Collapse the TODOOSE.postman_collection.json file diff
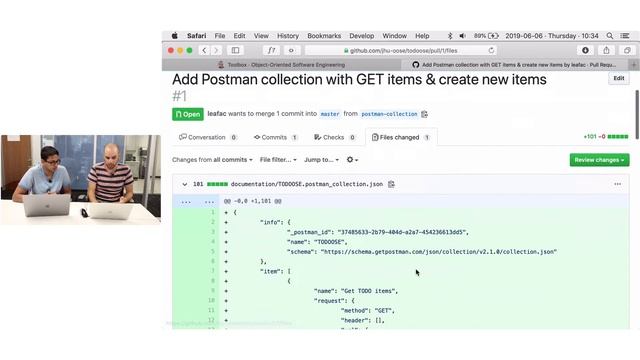 coord(184,184)
